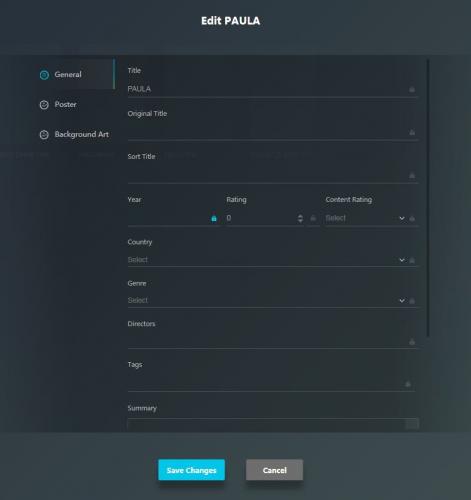471x500 pixels.
Task: Toggle the lock icon on Title field
Action: coord(412,89)
